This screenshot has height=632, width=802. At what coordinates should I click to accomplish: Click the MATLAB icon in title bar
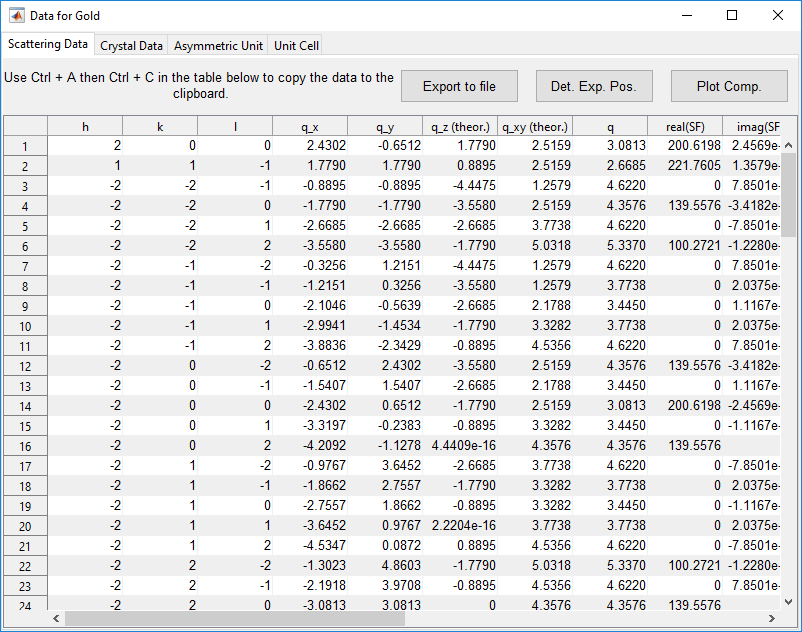(x=17, y=16)
